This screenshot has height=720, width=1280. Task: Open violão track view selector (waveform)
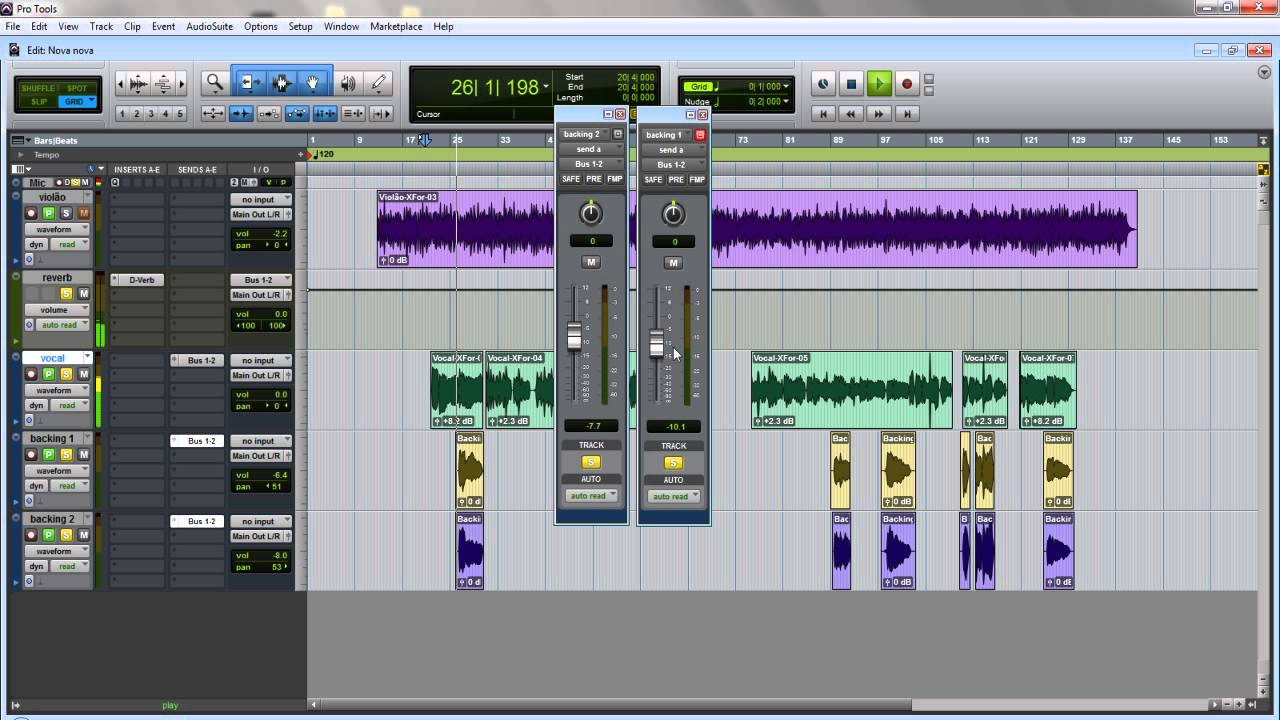(x=57, y=229)
